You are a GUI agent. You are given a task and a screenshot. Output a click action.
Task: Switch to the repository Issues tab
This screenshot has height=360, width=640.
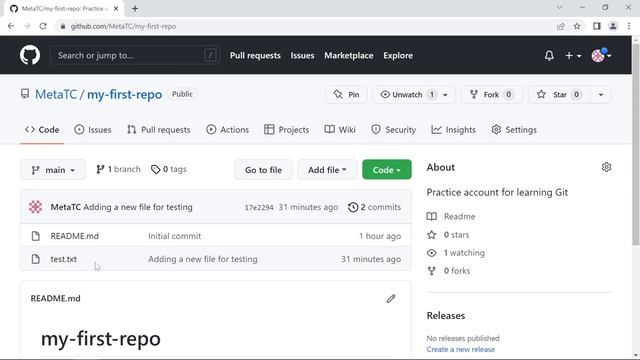coord(93,130)
